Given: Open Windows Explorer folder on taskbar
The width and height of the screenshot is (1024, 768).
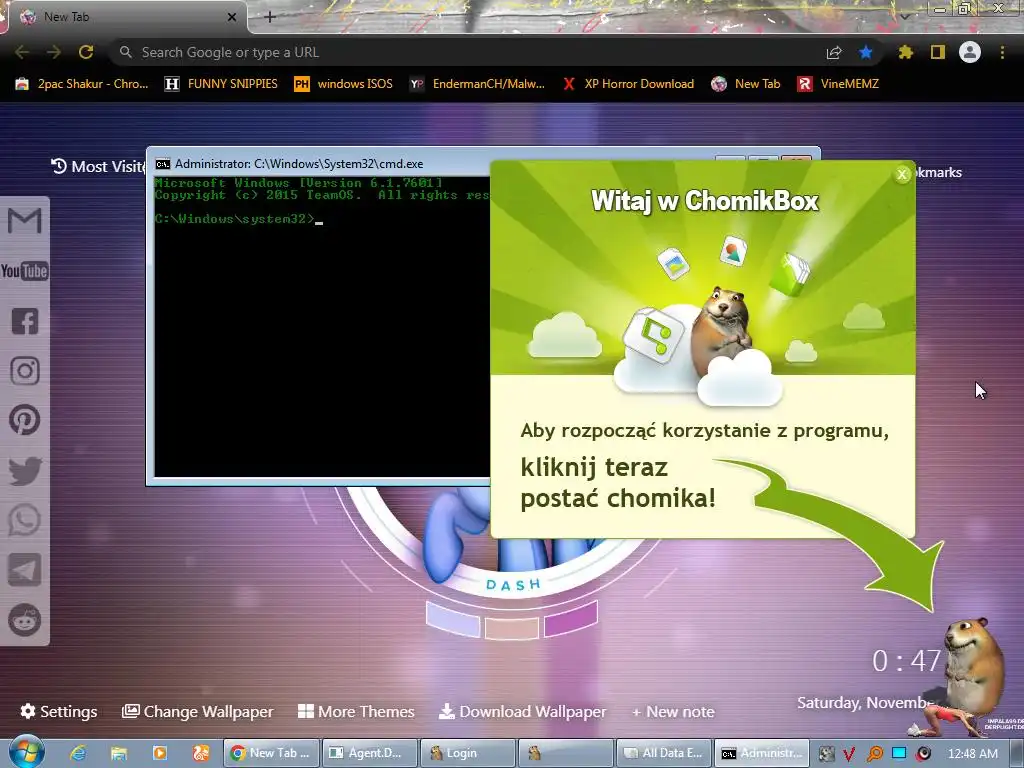Looking at the screenshot, I should (118, 753).
